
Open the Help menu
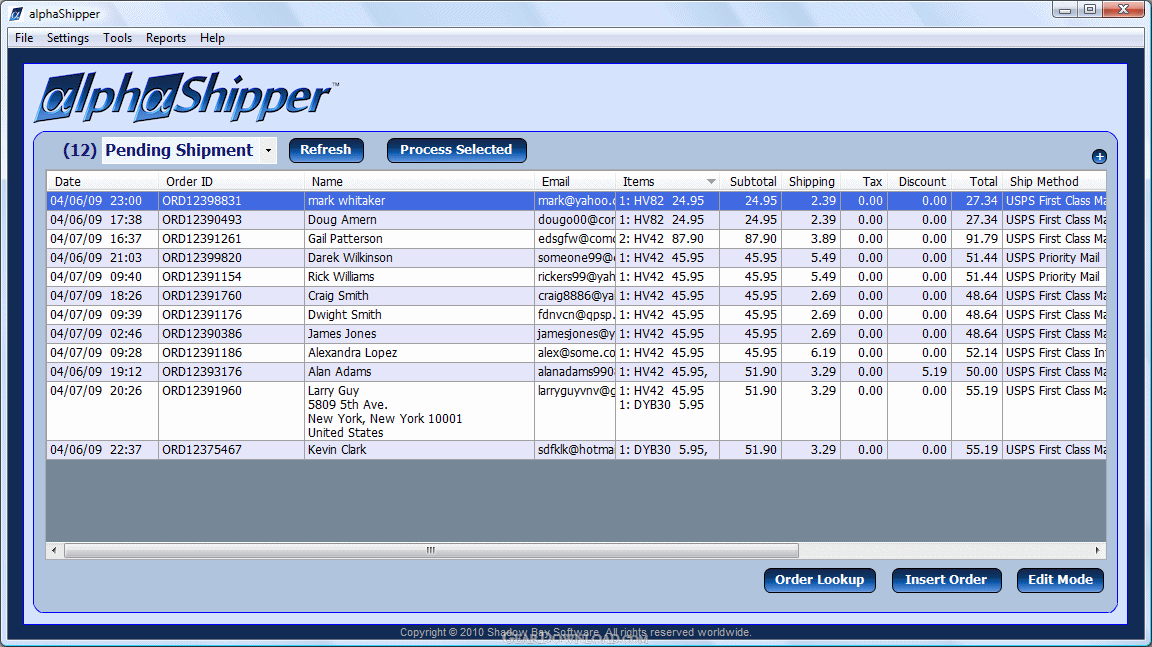click(212, 38)
